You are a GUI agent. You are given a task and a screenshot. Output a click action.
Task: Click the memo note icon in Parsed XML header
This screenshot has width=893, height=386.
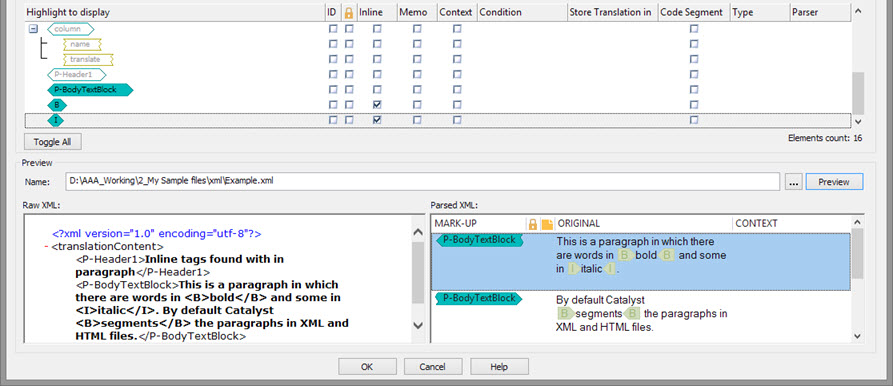click(547, 224)
